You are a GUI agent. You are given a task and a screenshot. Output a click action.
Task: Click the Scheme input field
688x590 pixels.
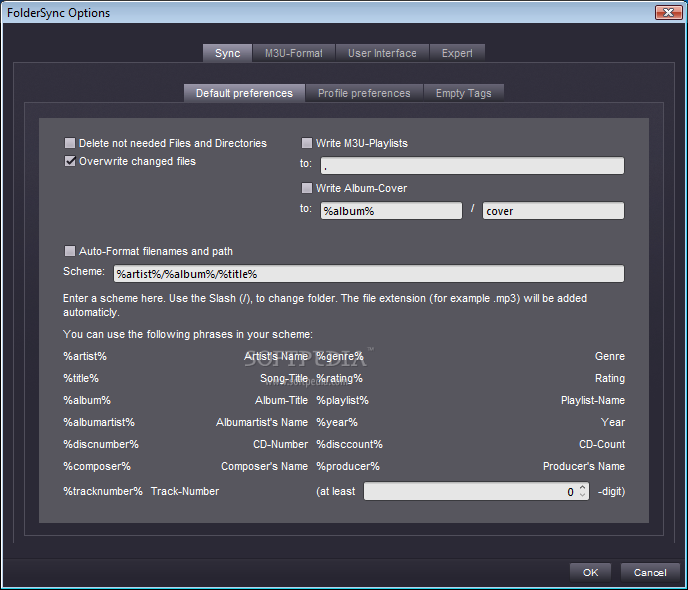369,274
